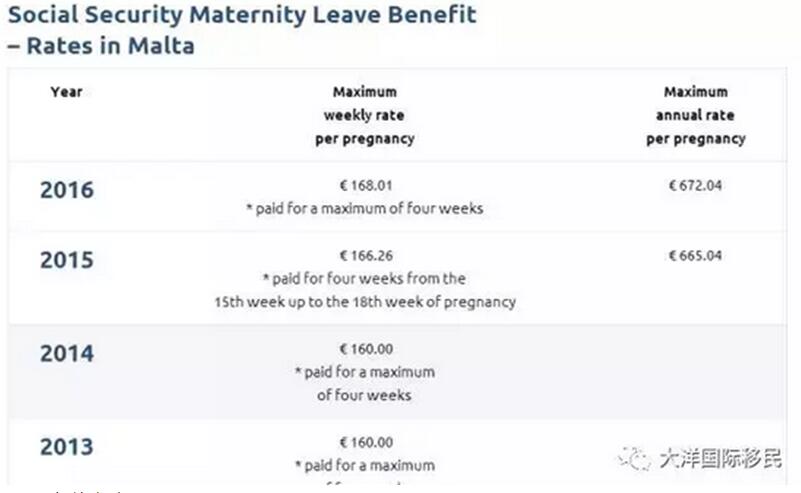
Task: Select the Year column header
Action: [x=66, y=92]
